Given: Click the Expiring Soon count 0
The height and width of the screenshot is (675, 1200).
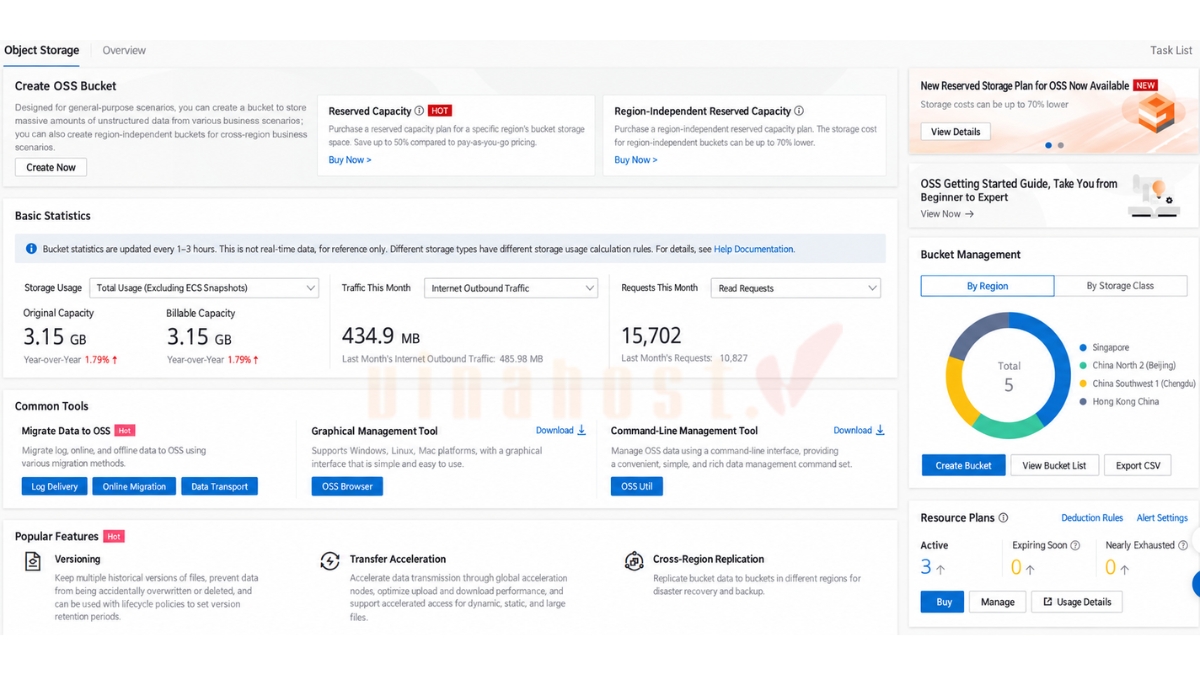Looking at the screenshot, I should click(1016, 568).
